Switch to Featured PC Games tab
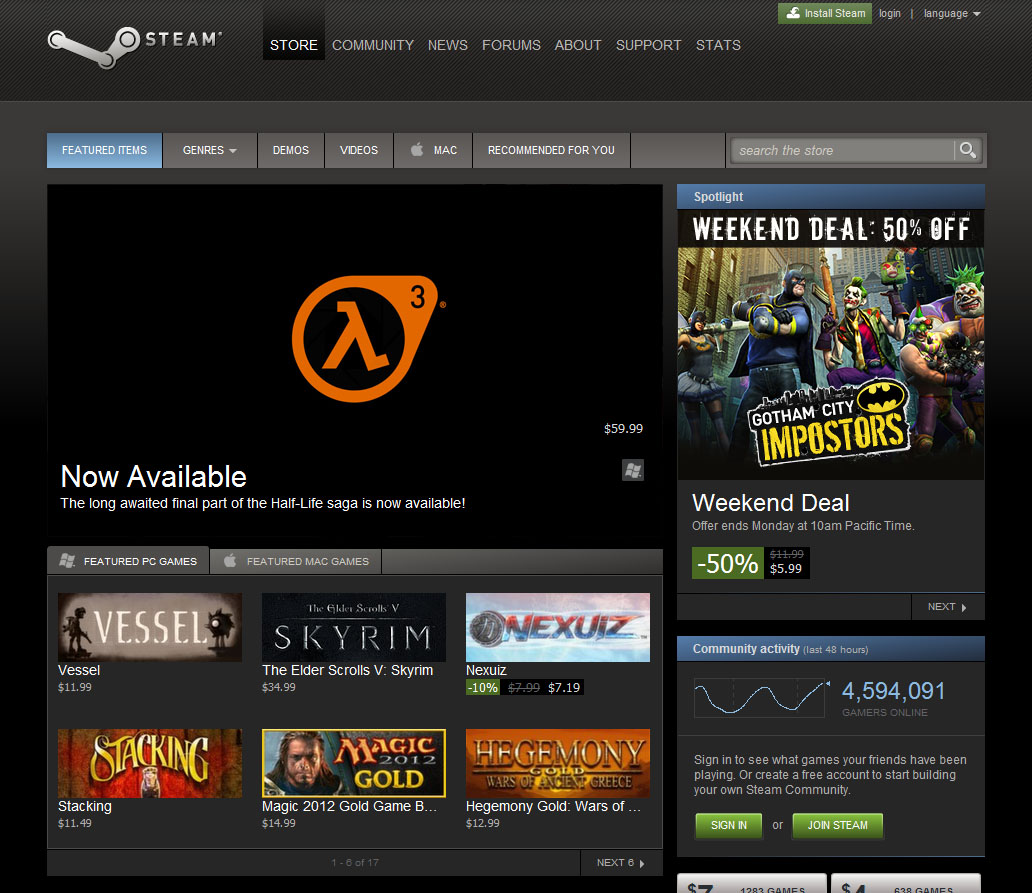1032x893 pixels. pos(128,561)
